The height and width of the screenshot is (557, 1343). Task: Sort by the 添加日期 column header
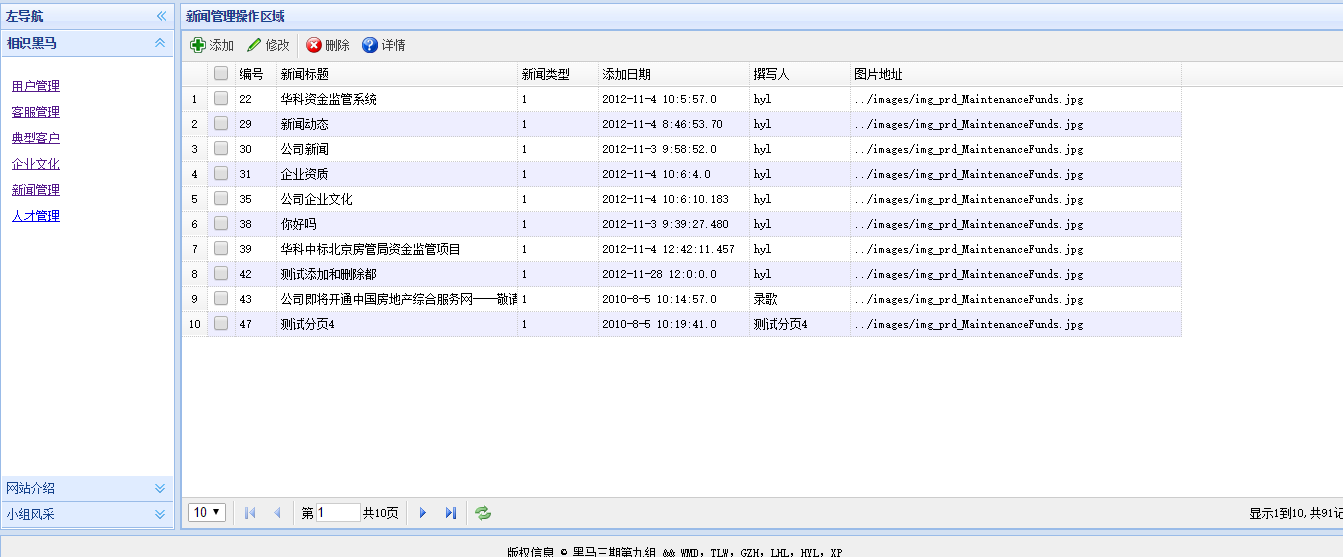pyautogui.click(x=626, y=74)
